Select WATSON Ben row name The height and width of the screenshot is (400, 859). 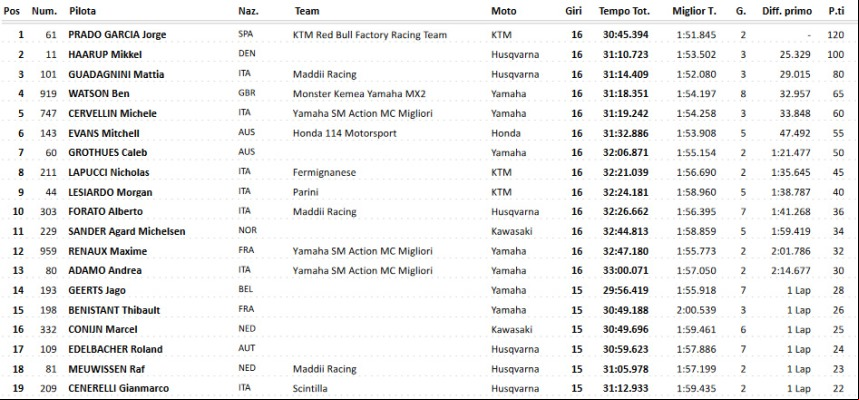pos(99,94)
